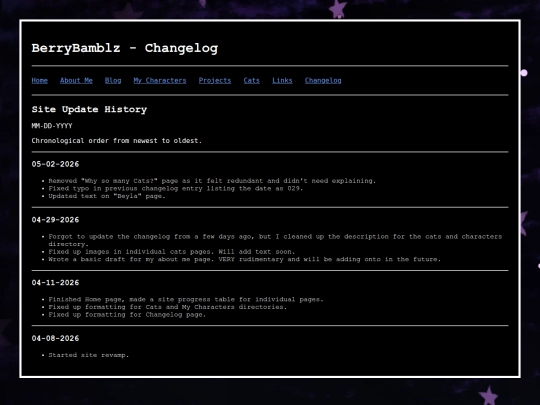Image resolution: width=540 pixels, height=405 pixels.
Task: Click 'Fixed up formatting for Changelog page' bullet
Action: click(127, 315)
